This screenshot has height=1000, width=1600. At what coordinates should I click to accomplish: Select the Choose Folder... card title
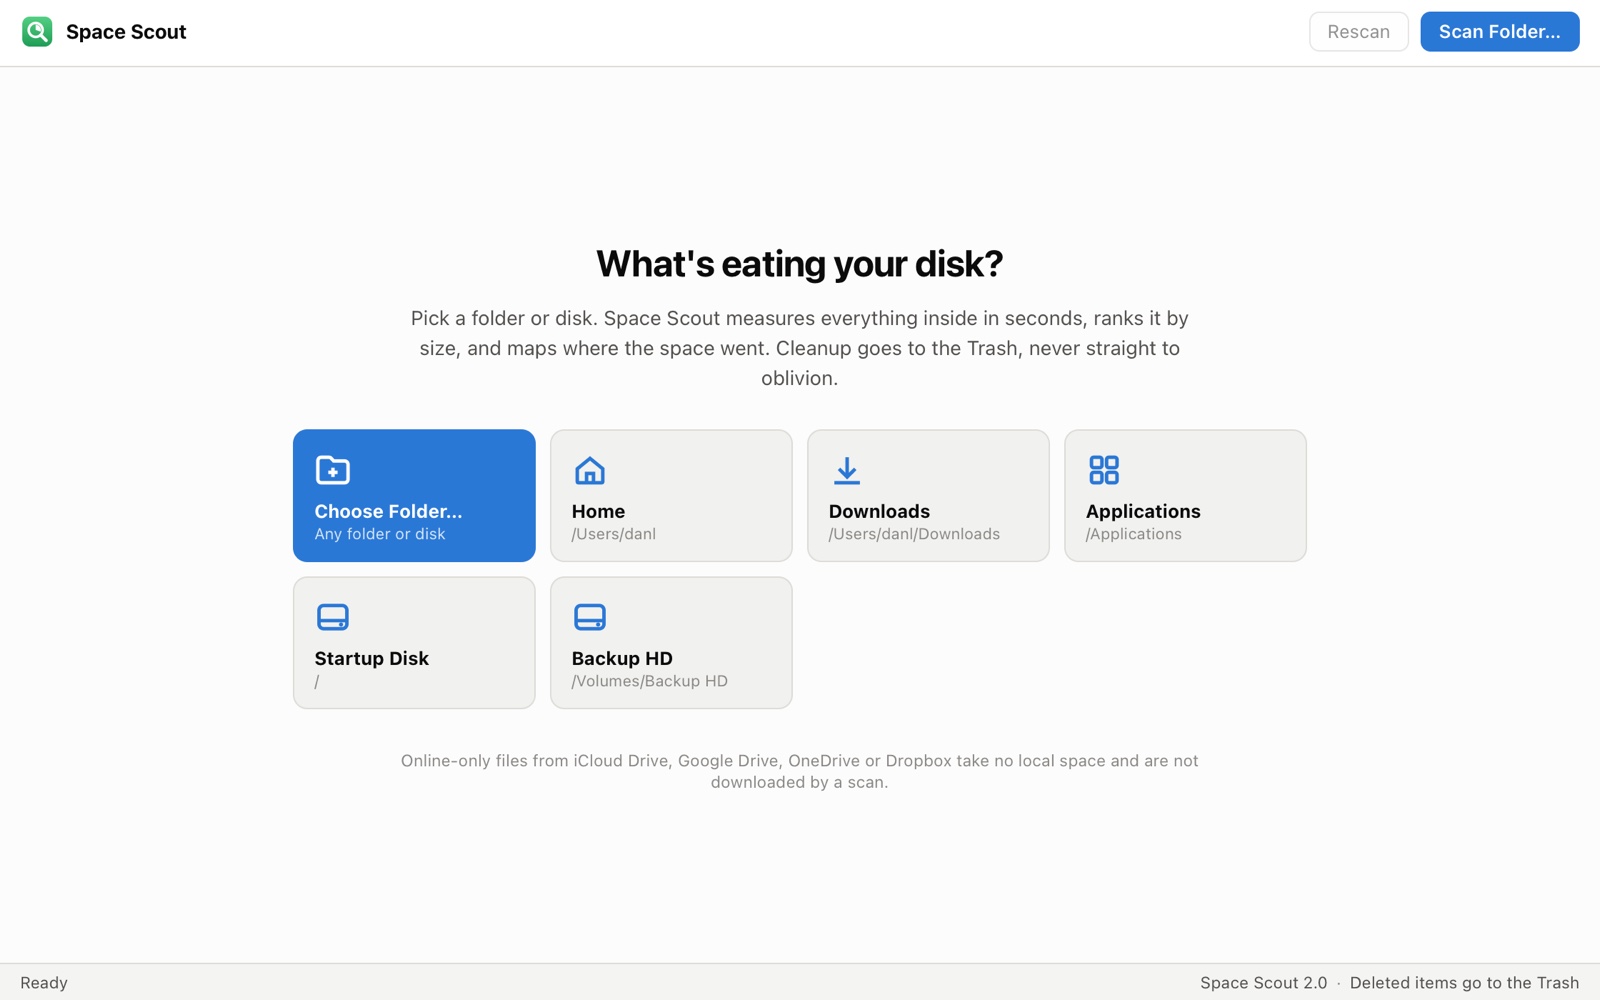[x=388, y=511]
